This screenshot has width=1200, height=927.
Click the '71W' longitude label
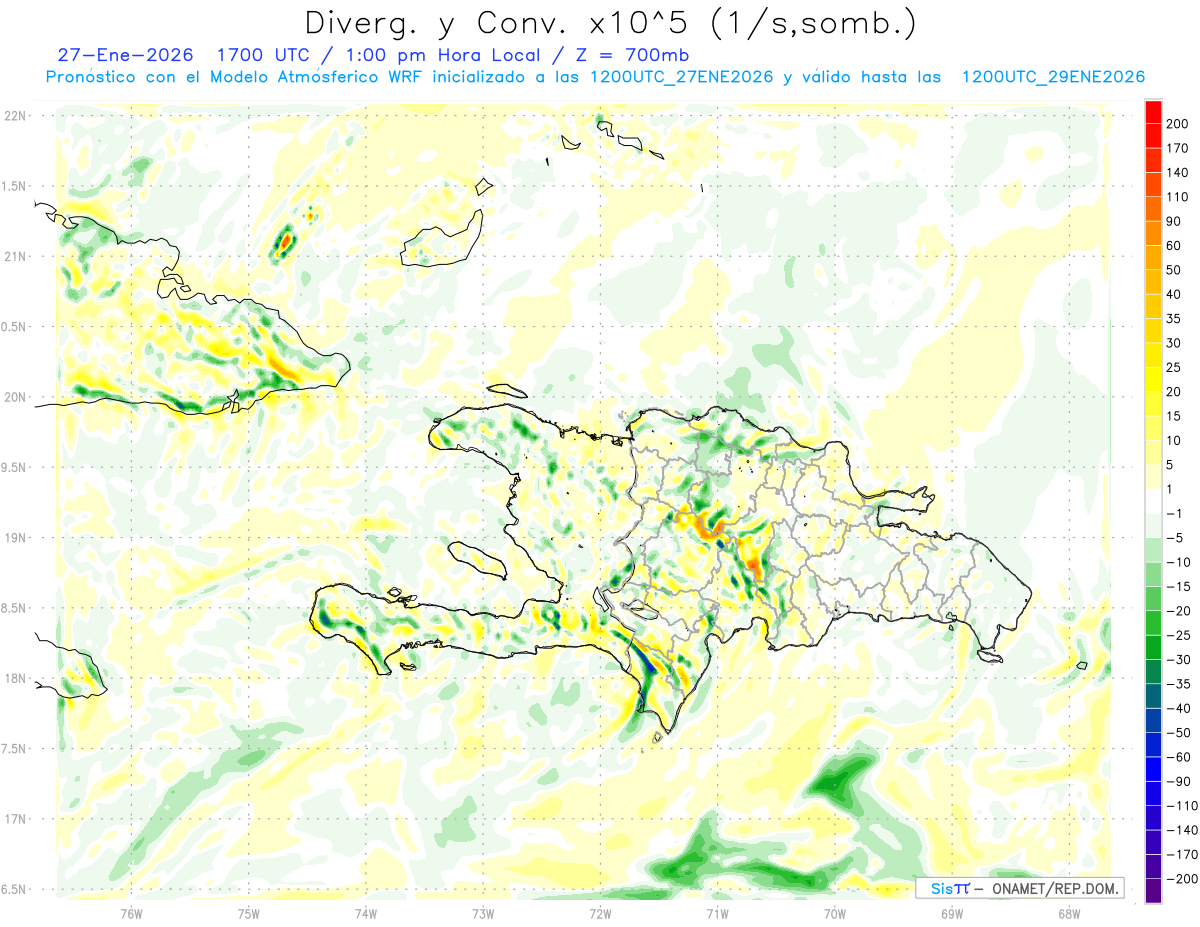pyautogui.click(x=717, y=913)
